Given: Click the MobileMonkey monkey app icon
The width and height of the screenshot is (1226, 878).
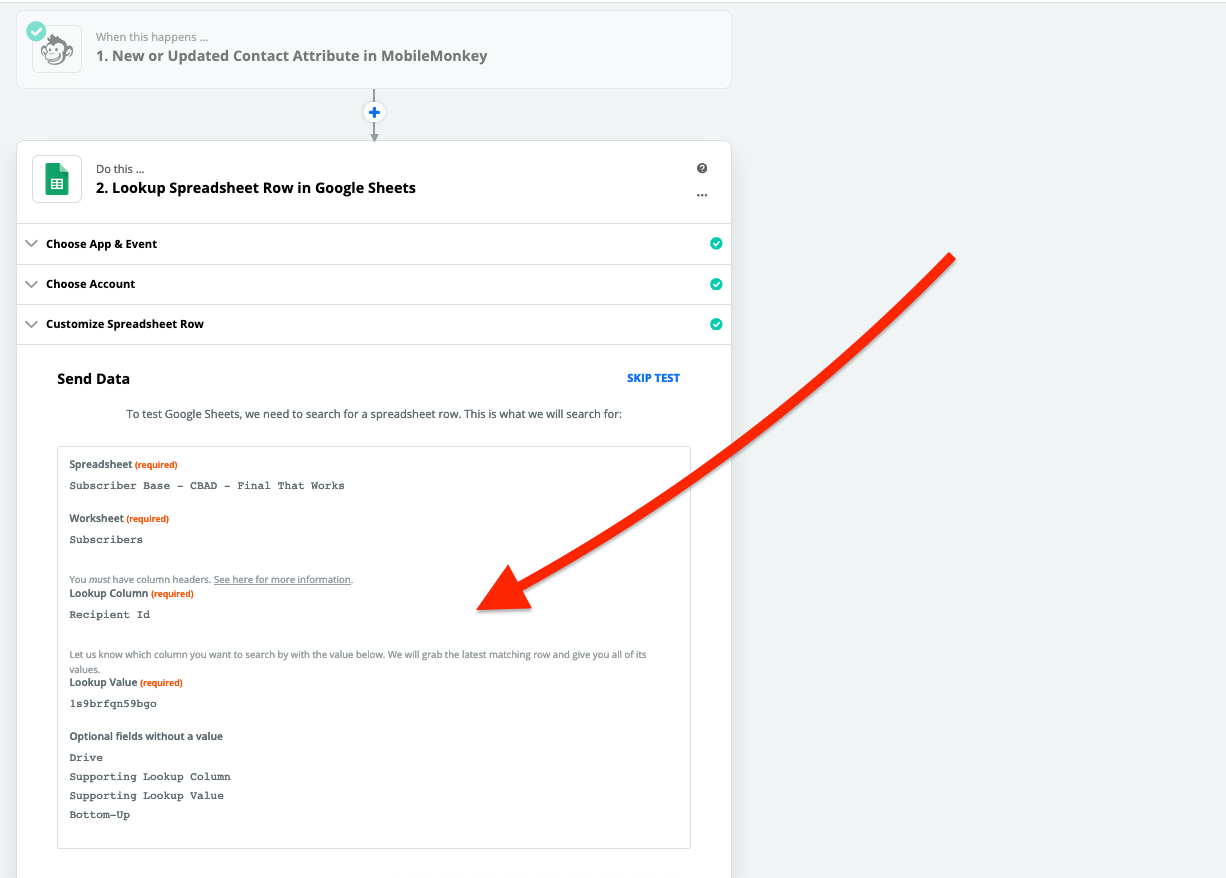Looking at the screenshot, I should pos(57,49).
